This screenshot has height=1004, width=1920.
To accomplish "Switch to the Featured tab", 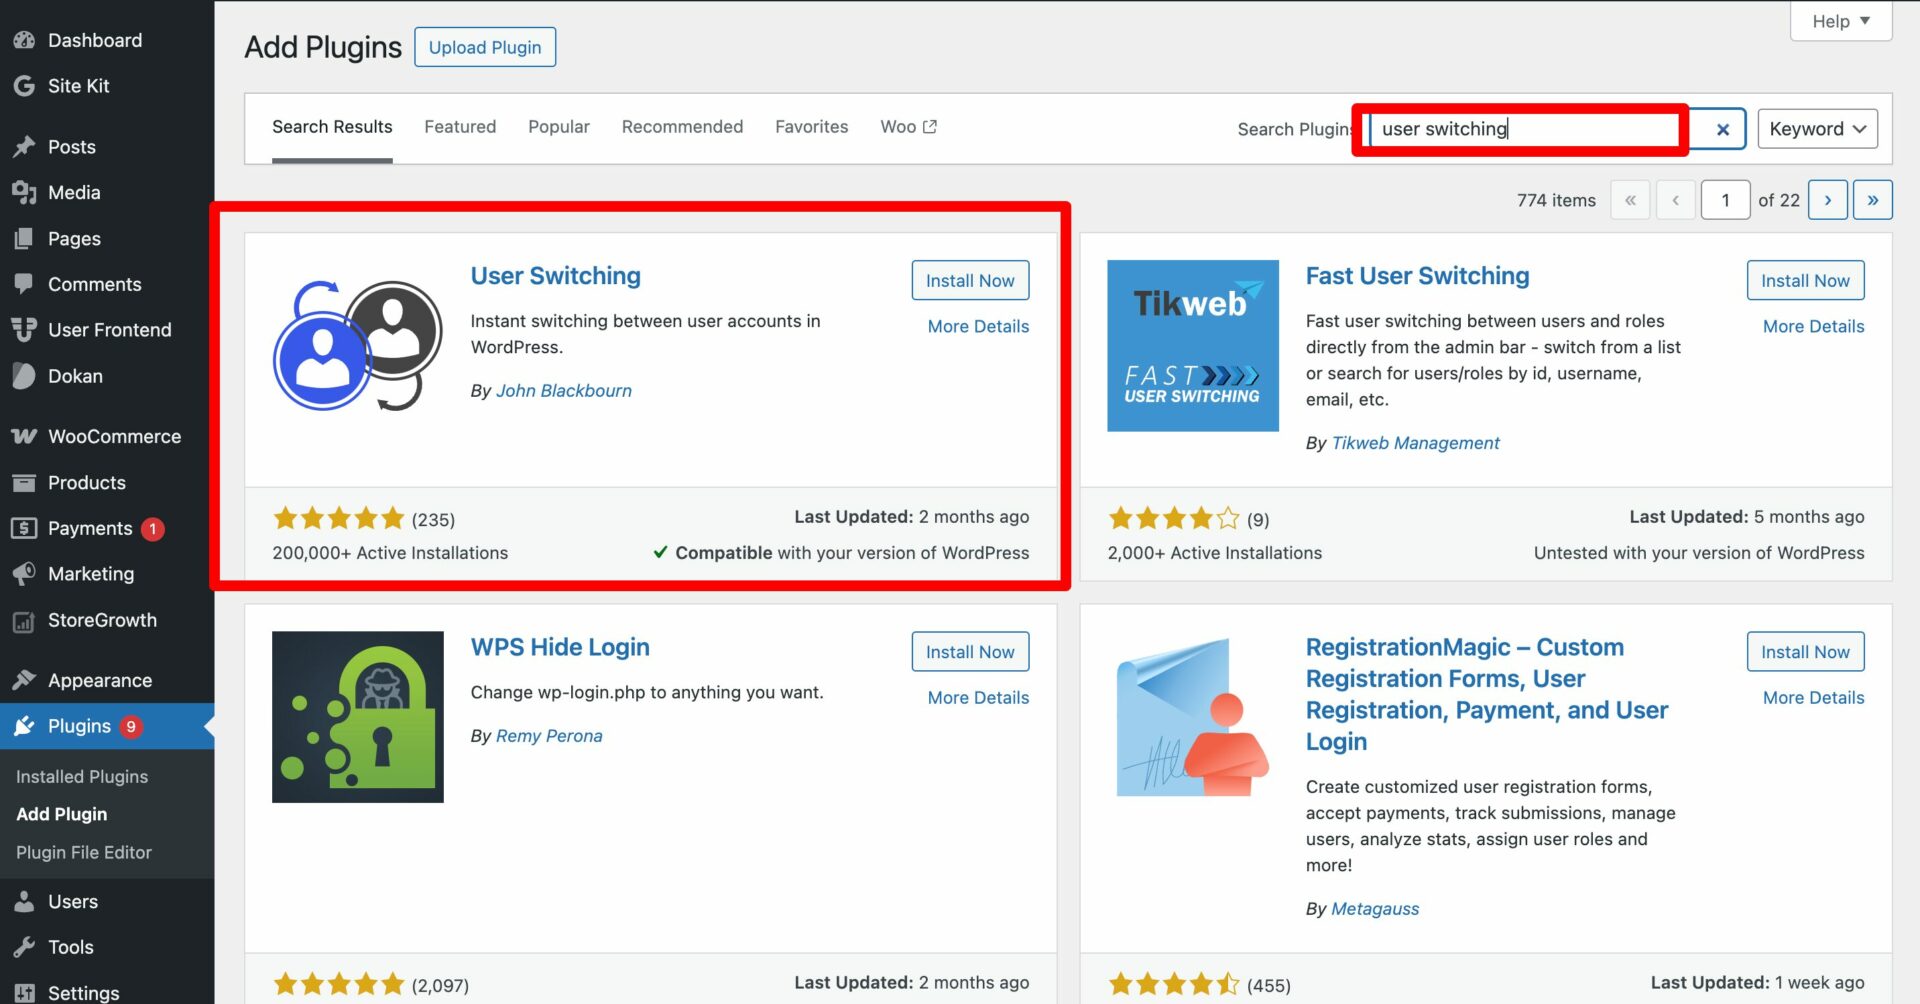I will coord(460,127).
